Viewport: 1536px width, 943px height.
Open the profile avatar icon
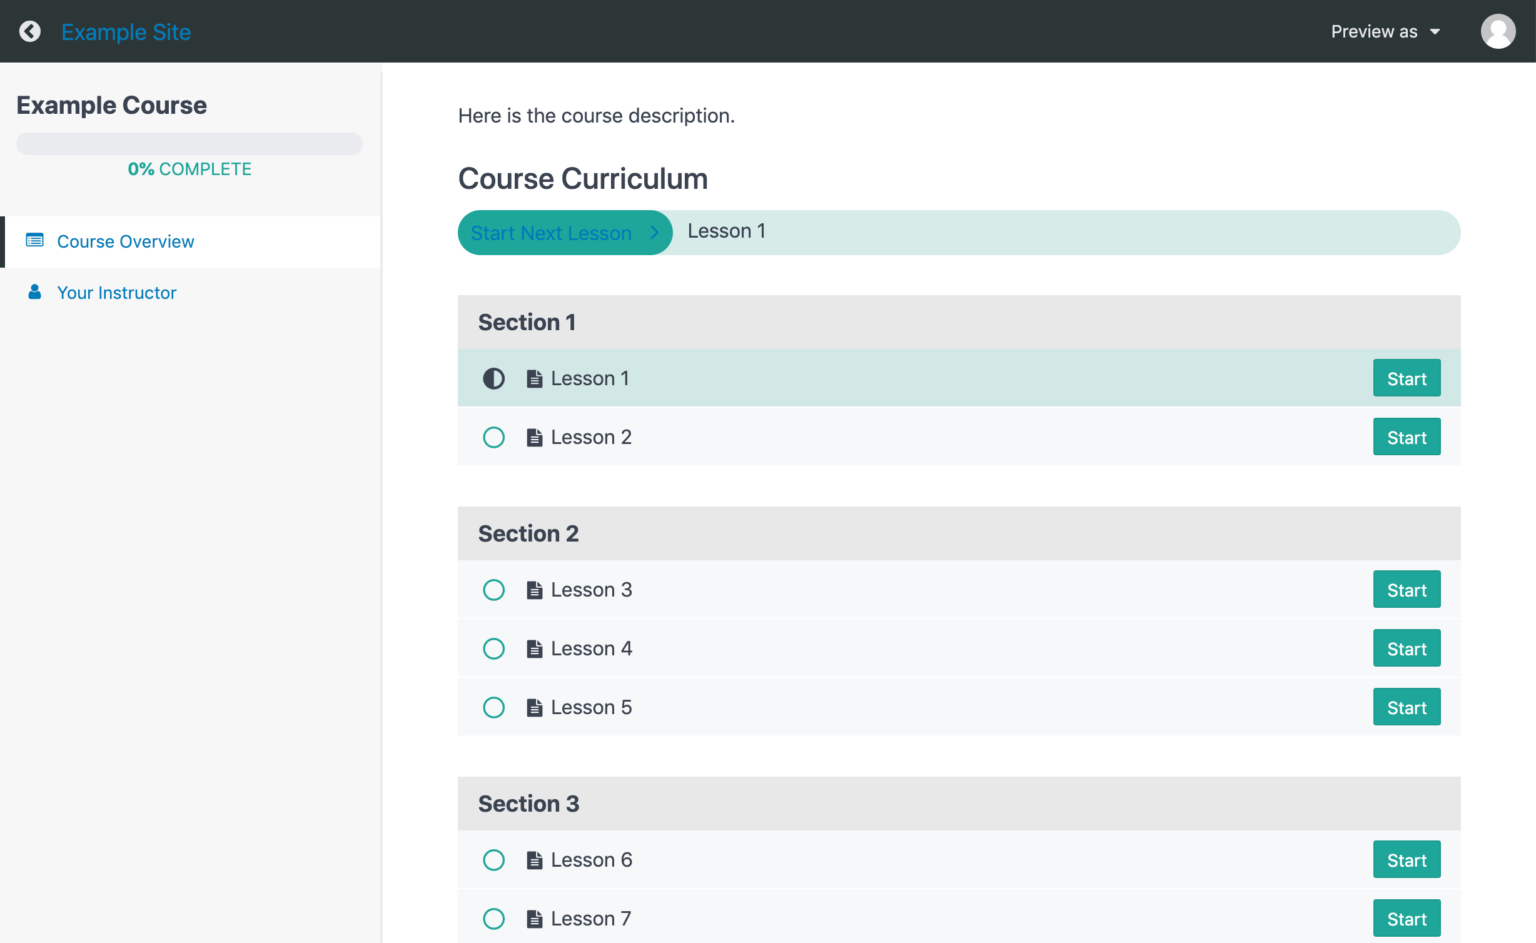coord(1498,31)
